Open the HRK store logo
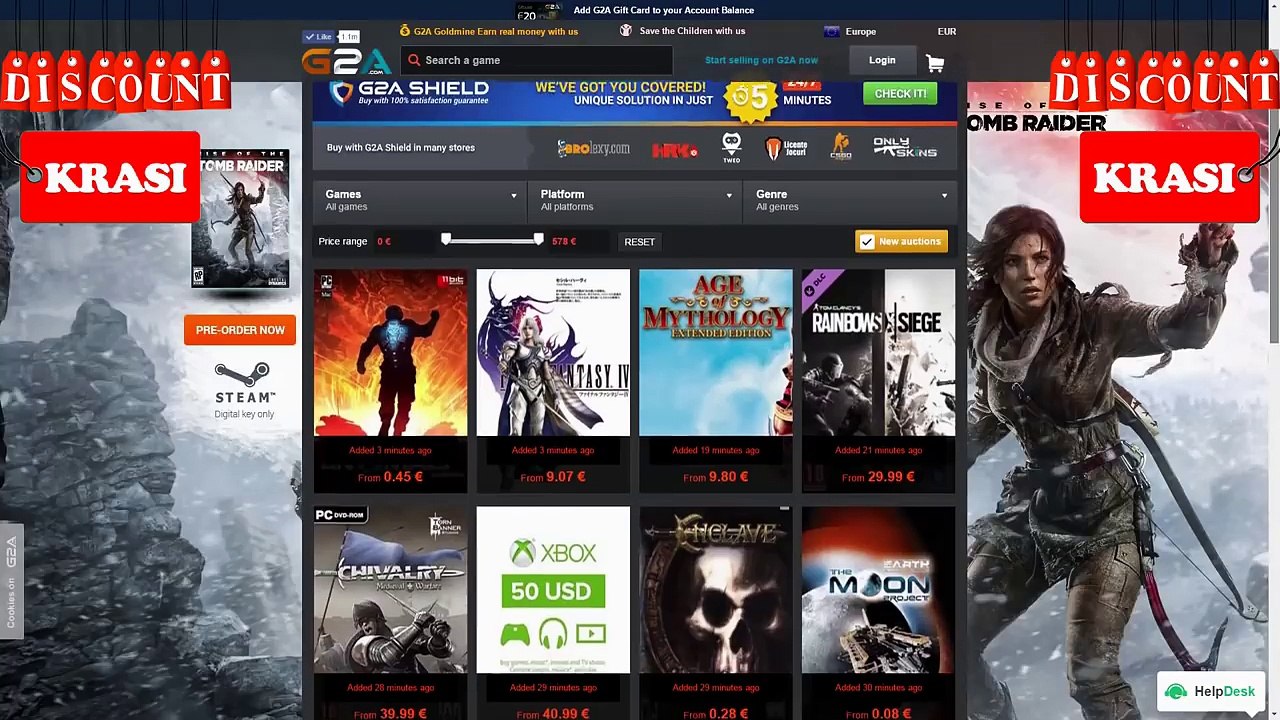Viewport: 1280px width, 720px height. point(675,150)
